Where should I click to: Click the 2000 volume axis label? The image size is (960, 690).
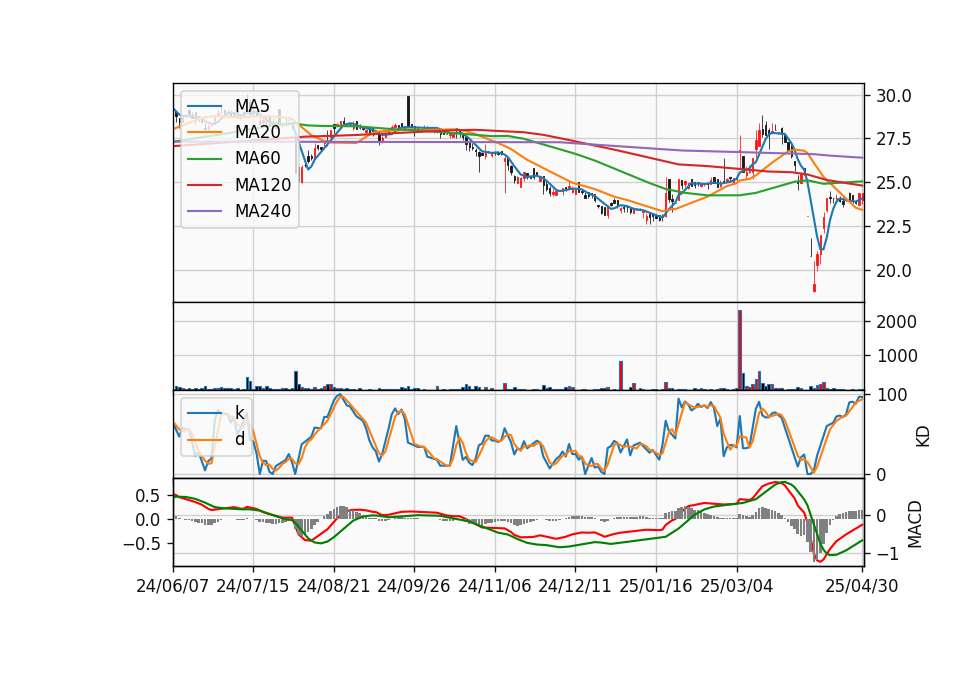point(896,322)
